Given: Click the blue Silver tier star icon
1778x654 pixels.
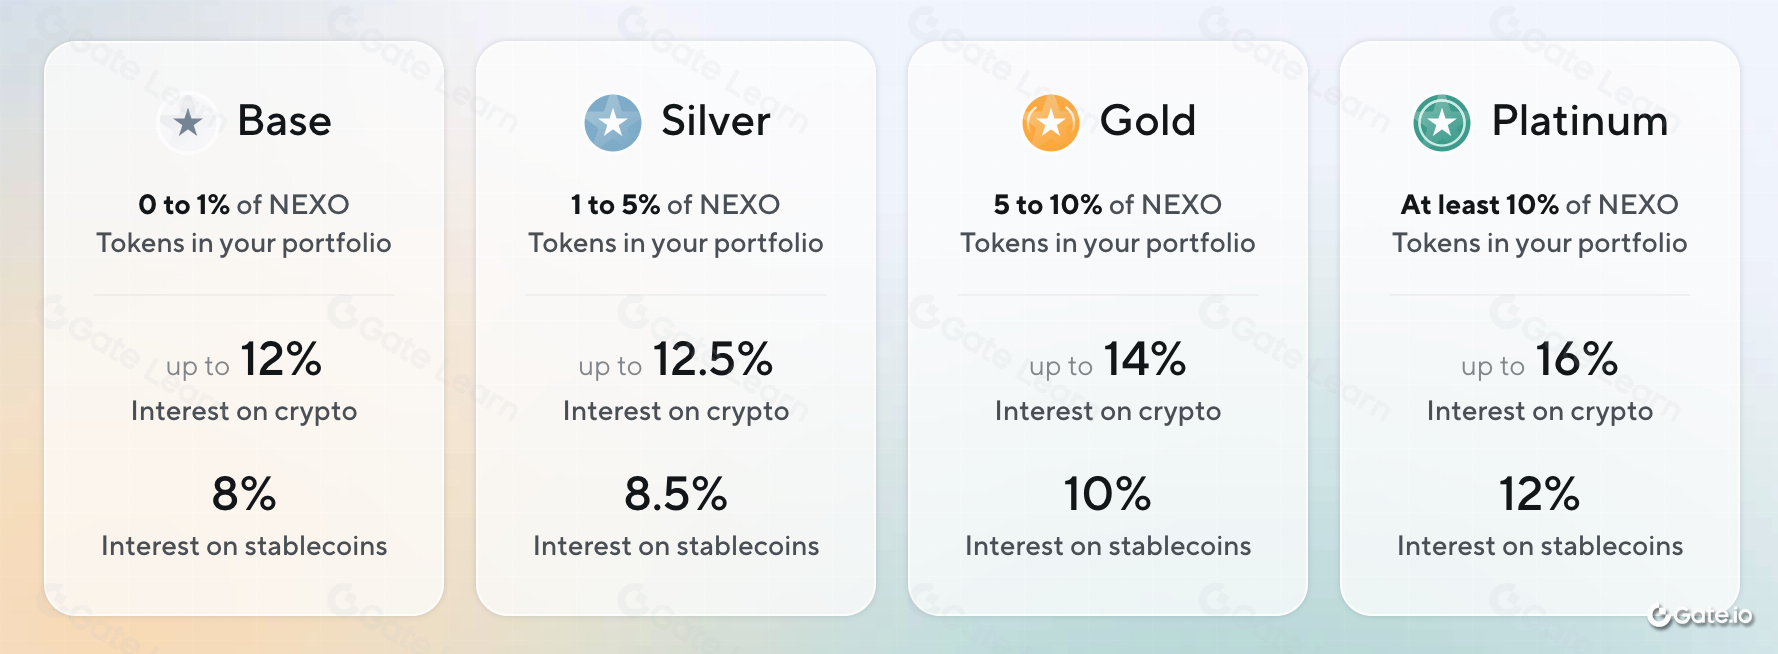Looking at the screenshot, I should [x=613, y=123].
